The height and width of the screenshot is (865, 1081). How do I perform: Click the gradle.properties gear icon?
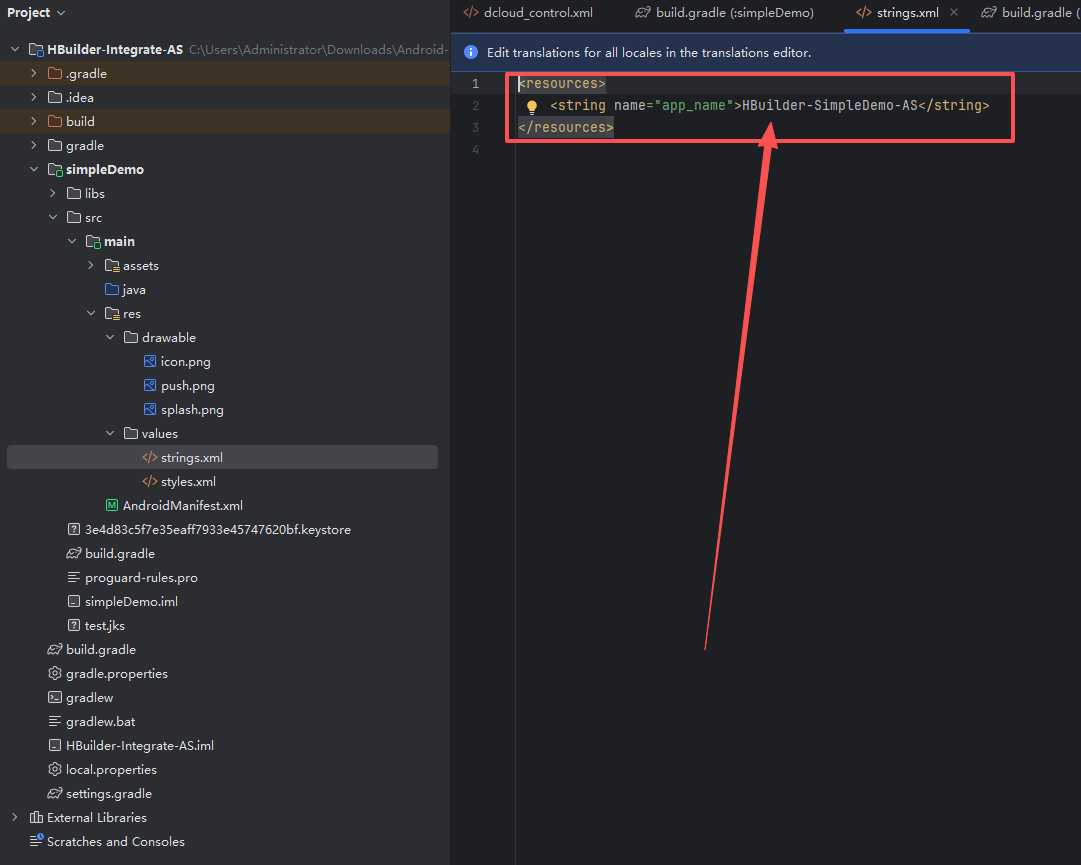click(x=54, y=673)
